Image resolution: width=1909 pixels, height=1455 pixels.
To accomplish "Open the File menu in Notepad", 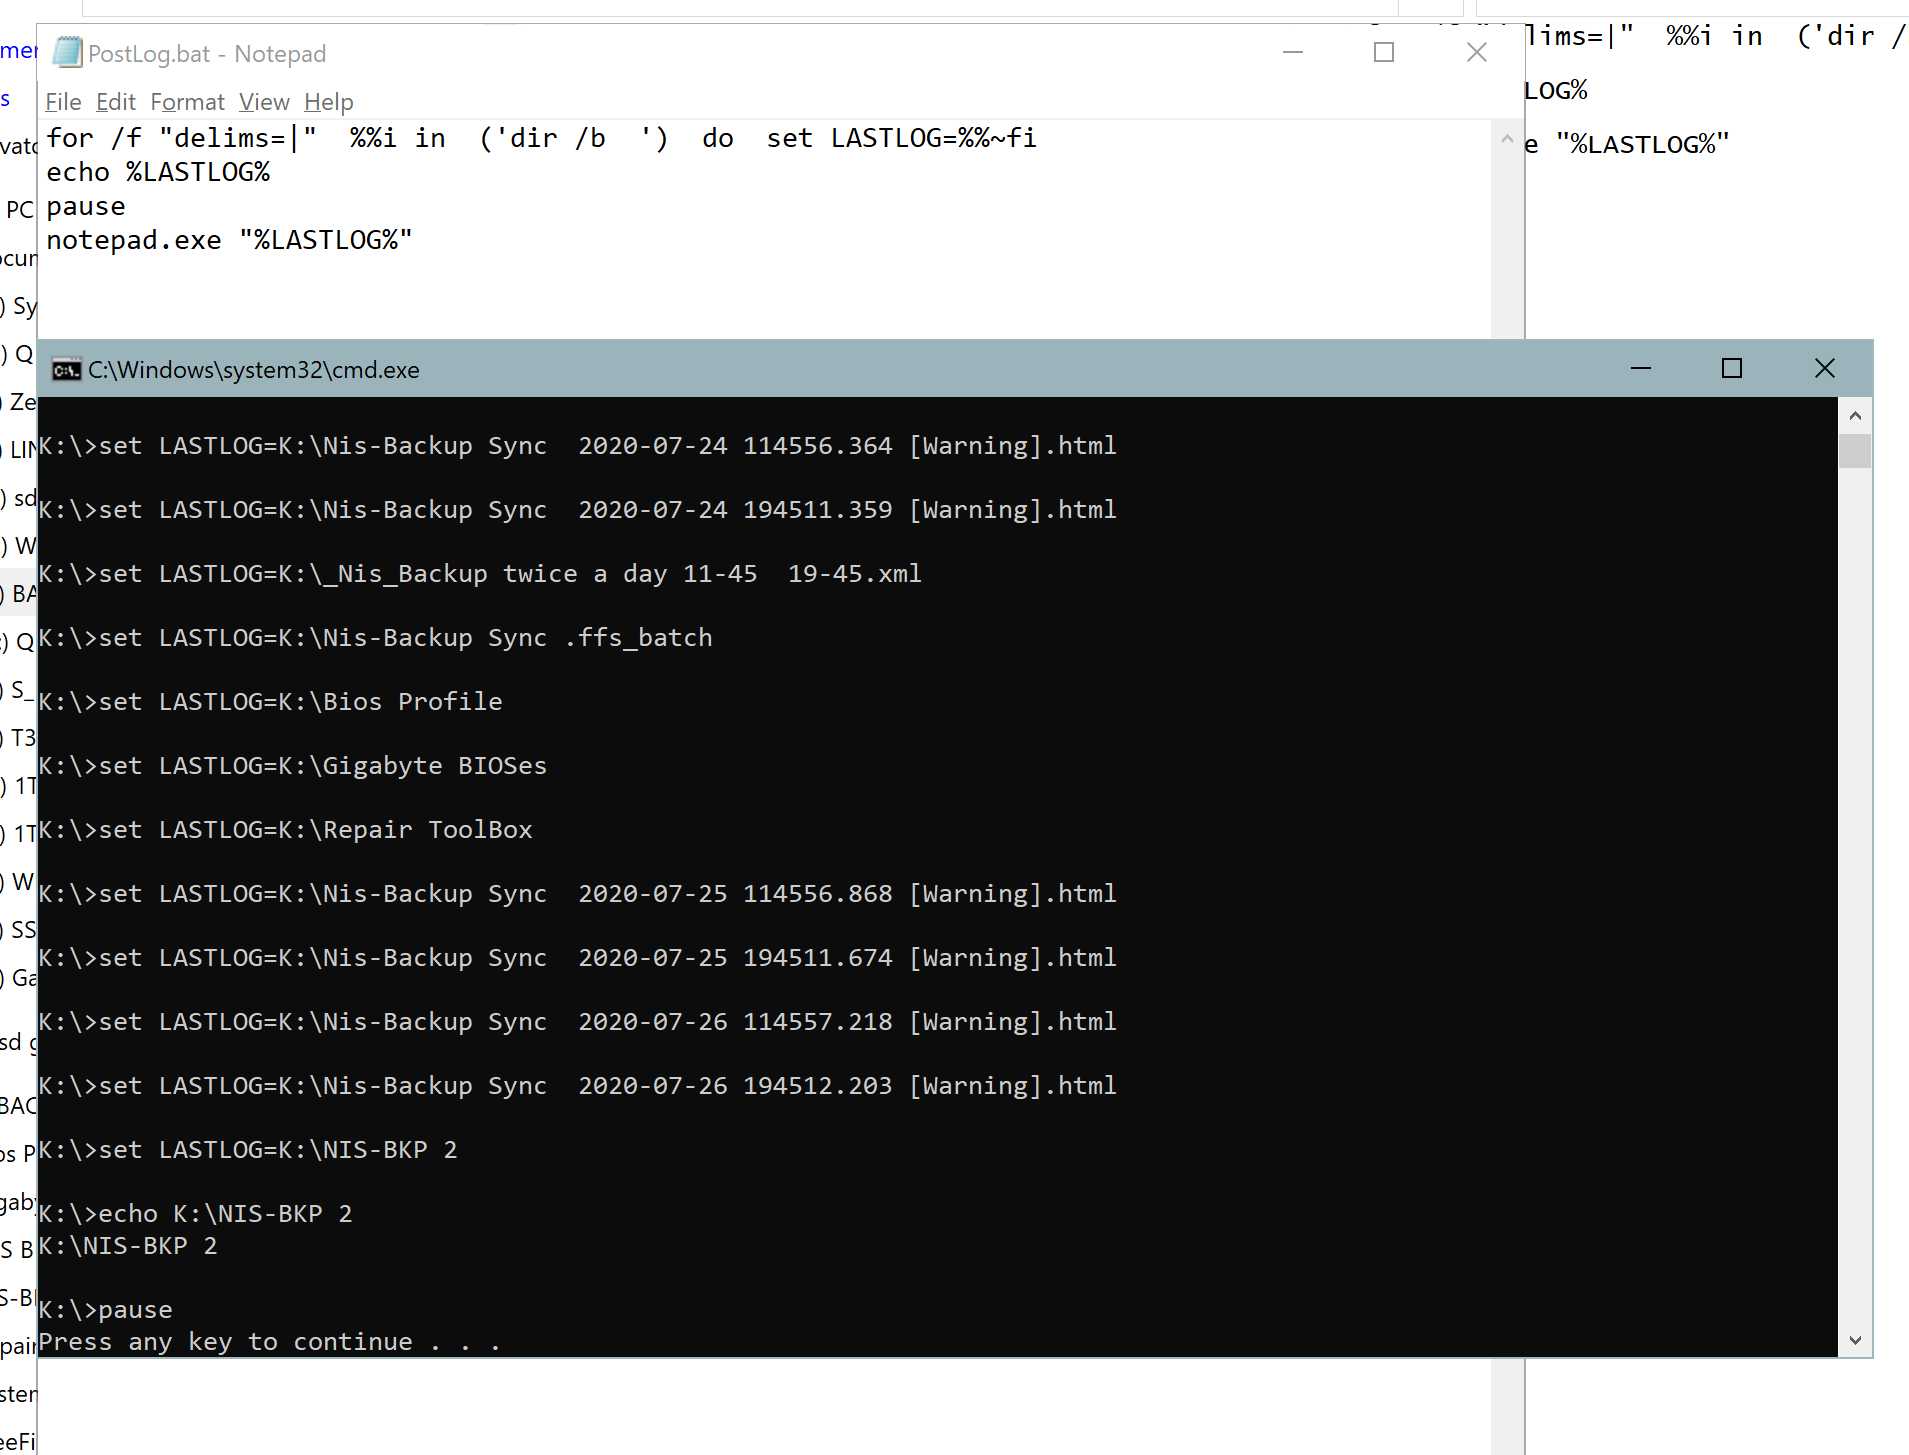I will [63, 102].
